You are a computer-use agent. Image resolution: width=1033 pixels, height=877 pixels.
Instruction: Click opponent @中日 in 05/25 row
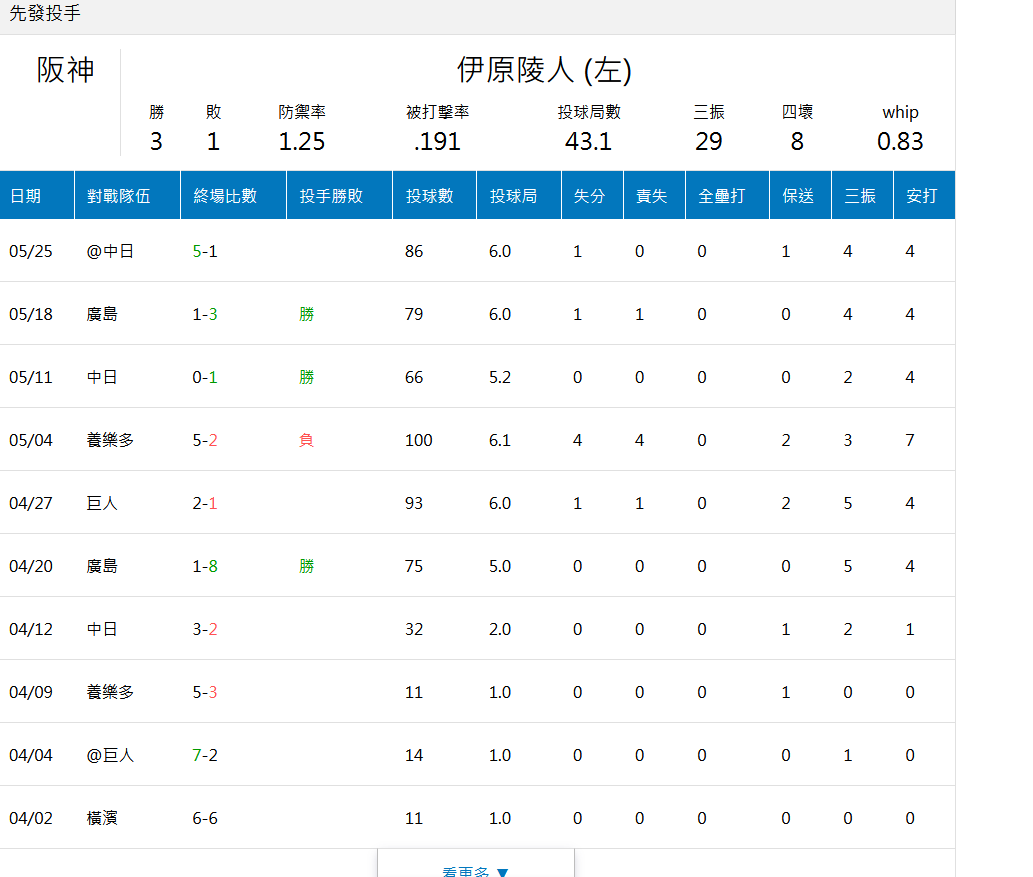tap(110, 251)
